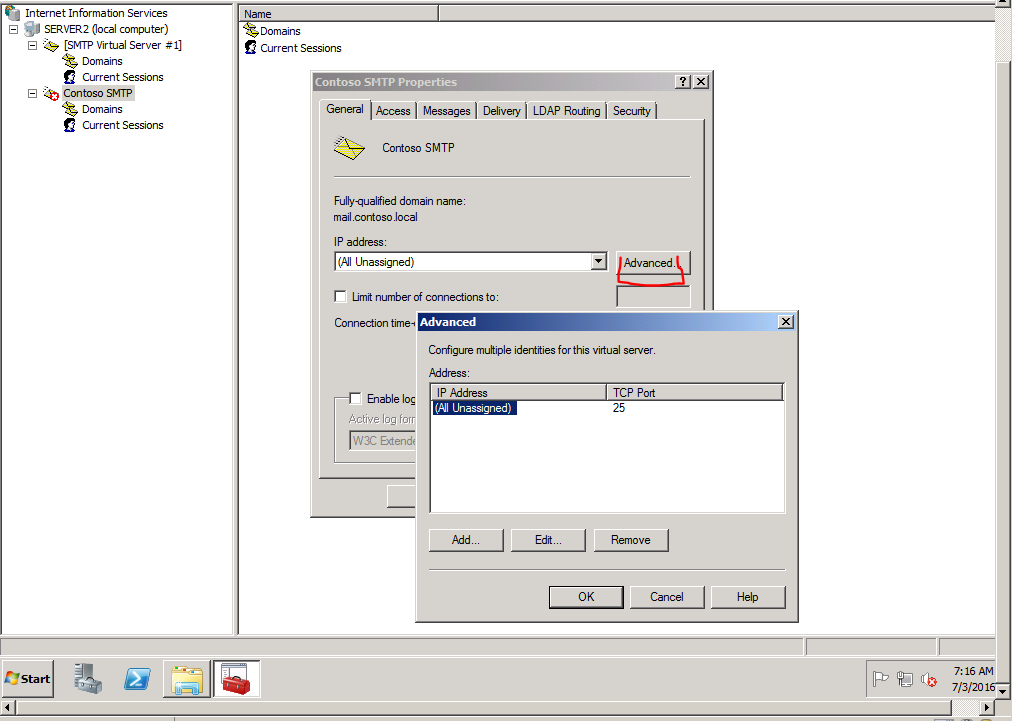The height and width of the screenshot is (721, 1012).
Task: Click the Active log format combo box
Action: [383, 440]
